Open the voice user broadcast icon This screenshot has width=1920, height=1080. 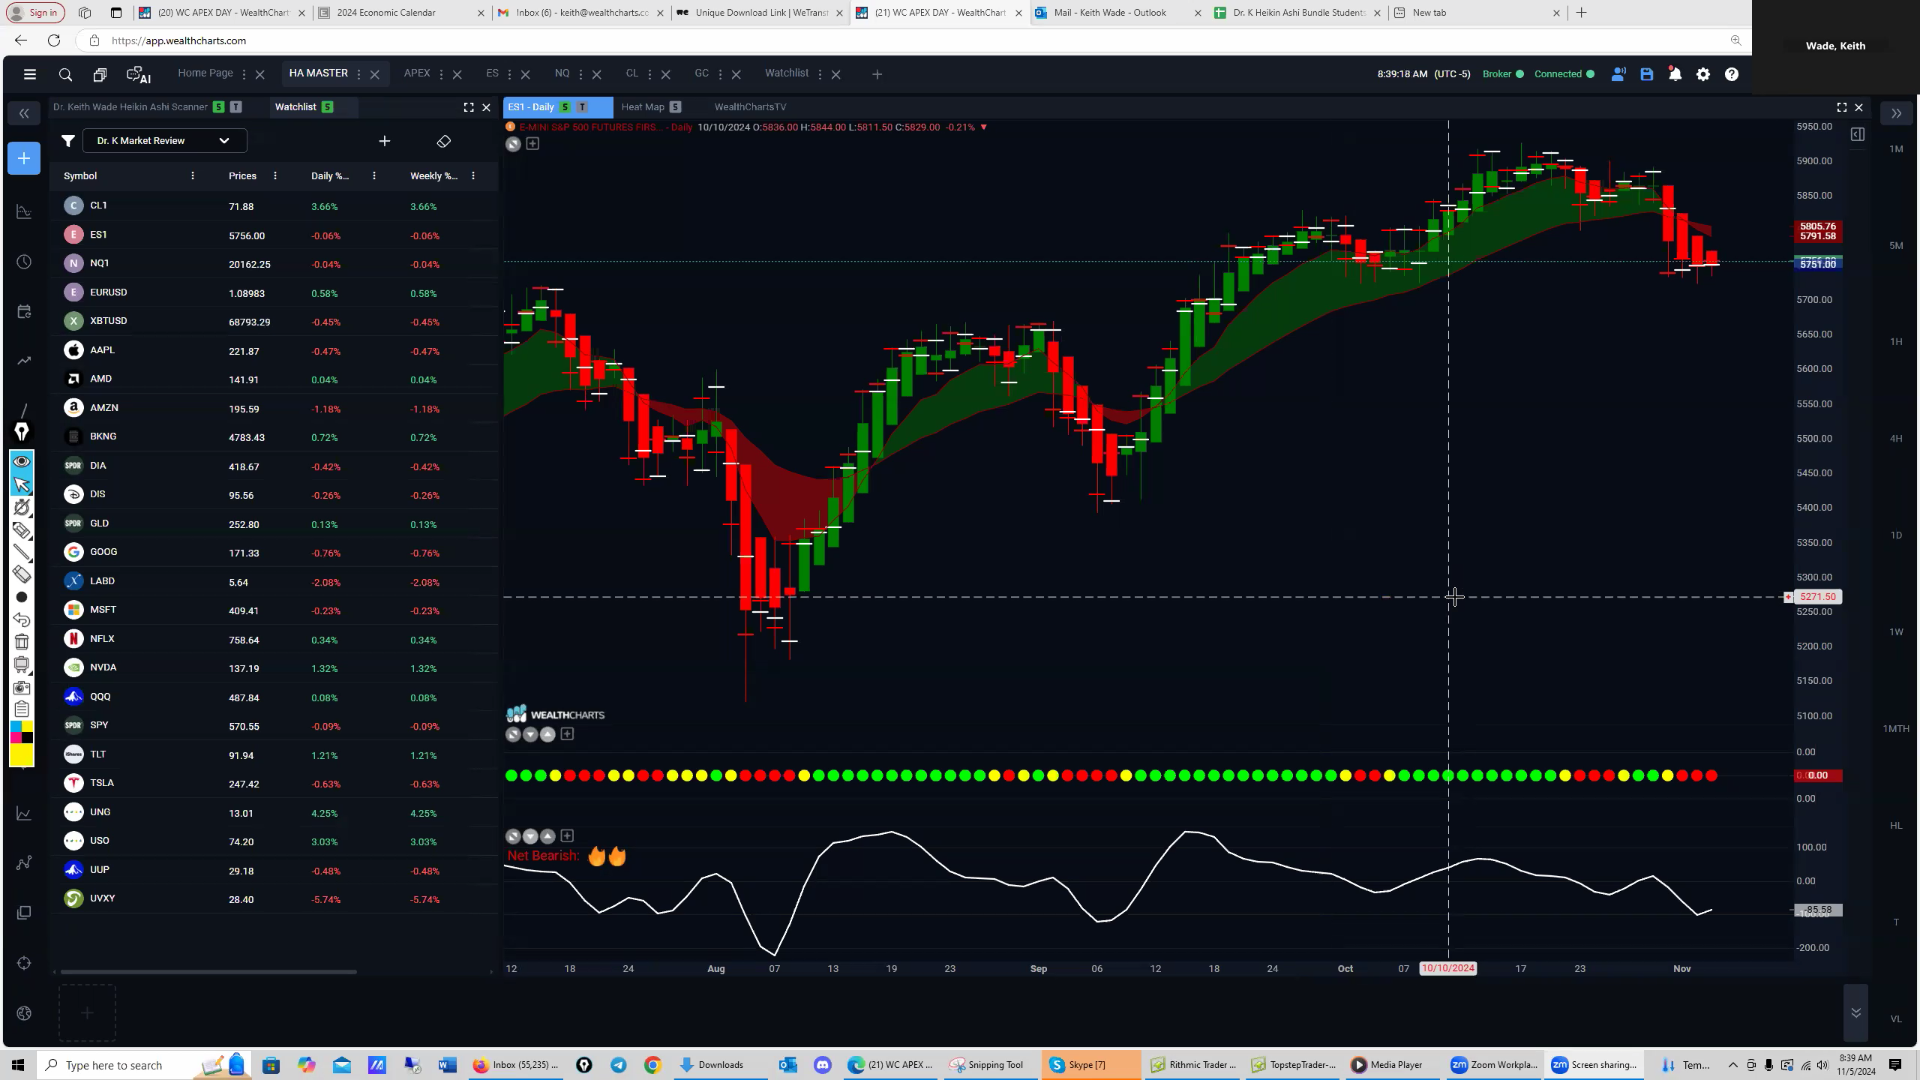coord(1618,74)
